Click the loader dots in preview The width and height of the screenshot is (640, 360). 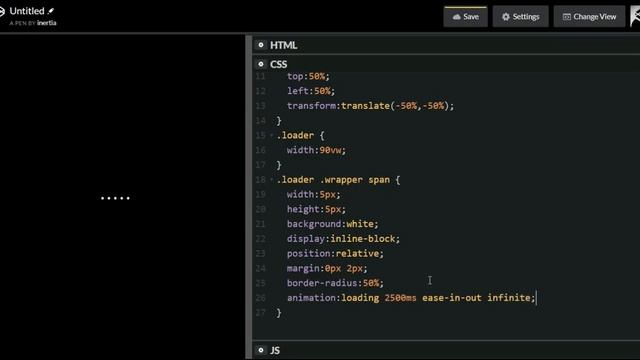[116, 198]
